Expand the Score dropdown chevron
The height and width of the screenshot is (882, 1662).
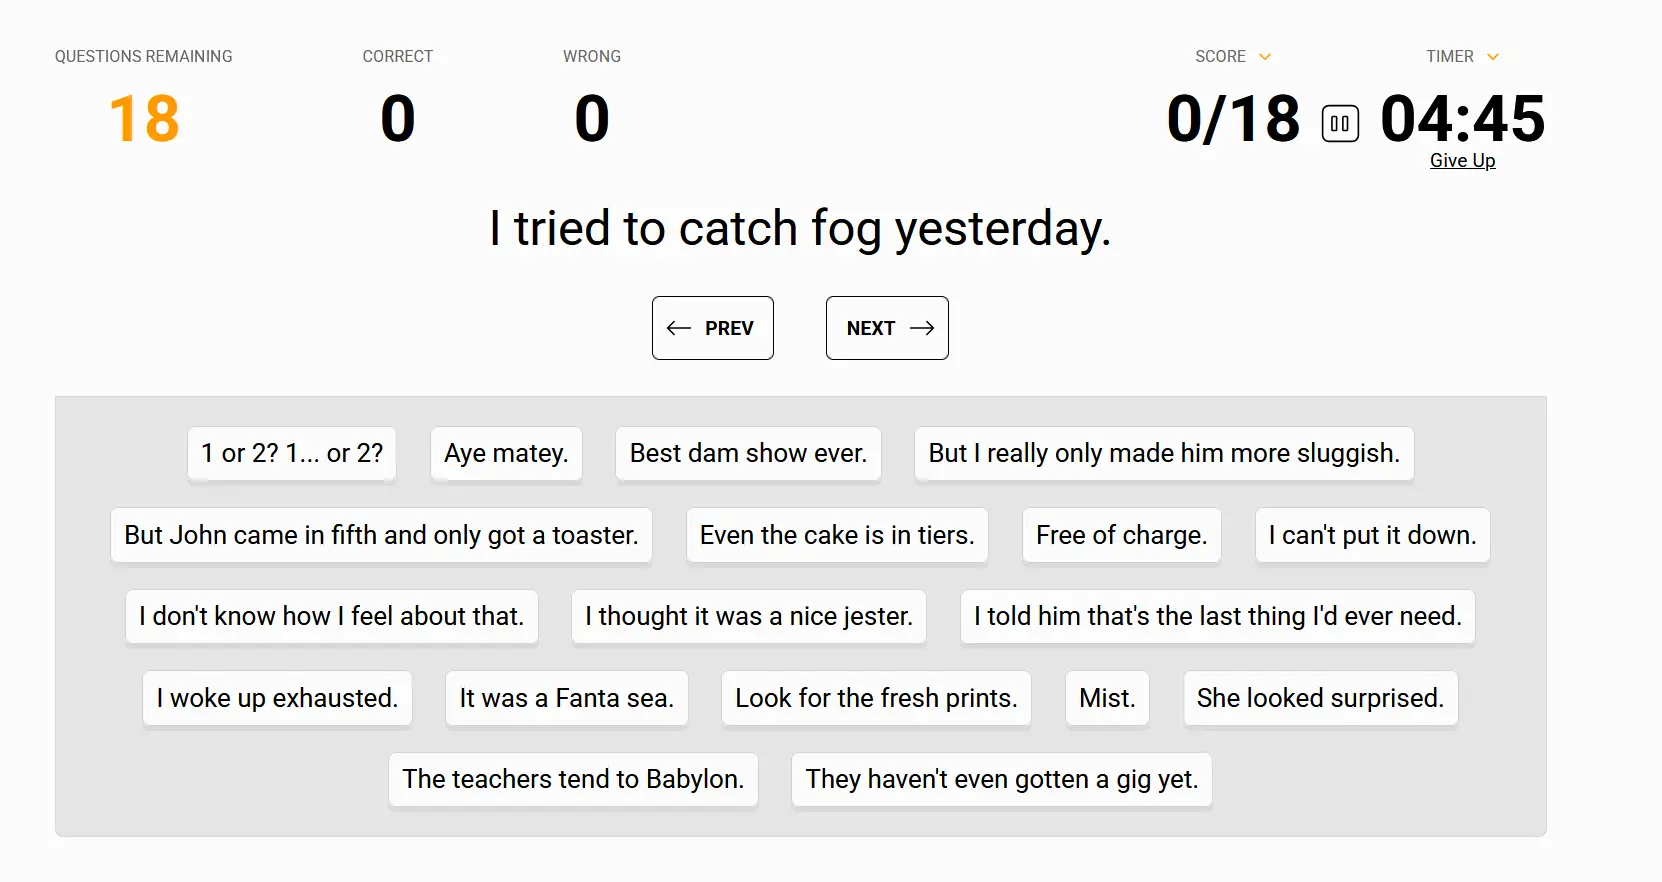click(x=1265, y=57)
